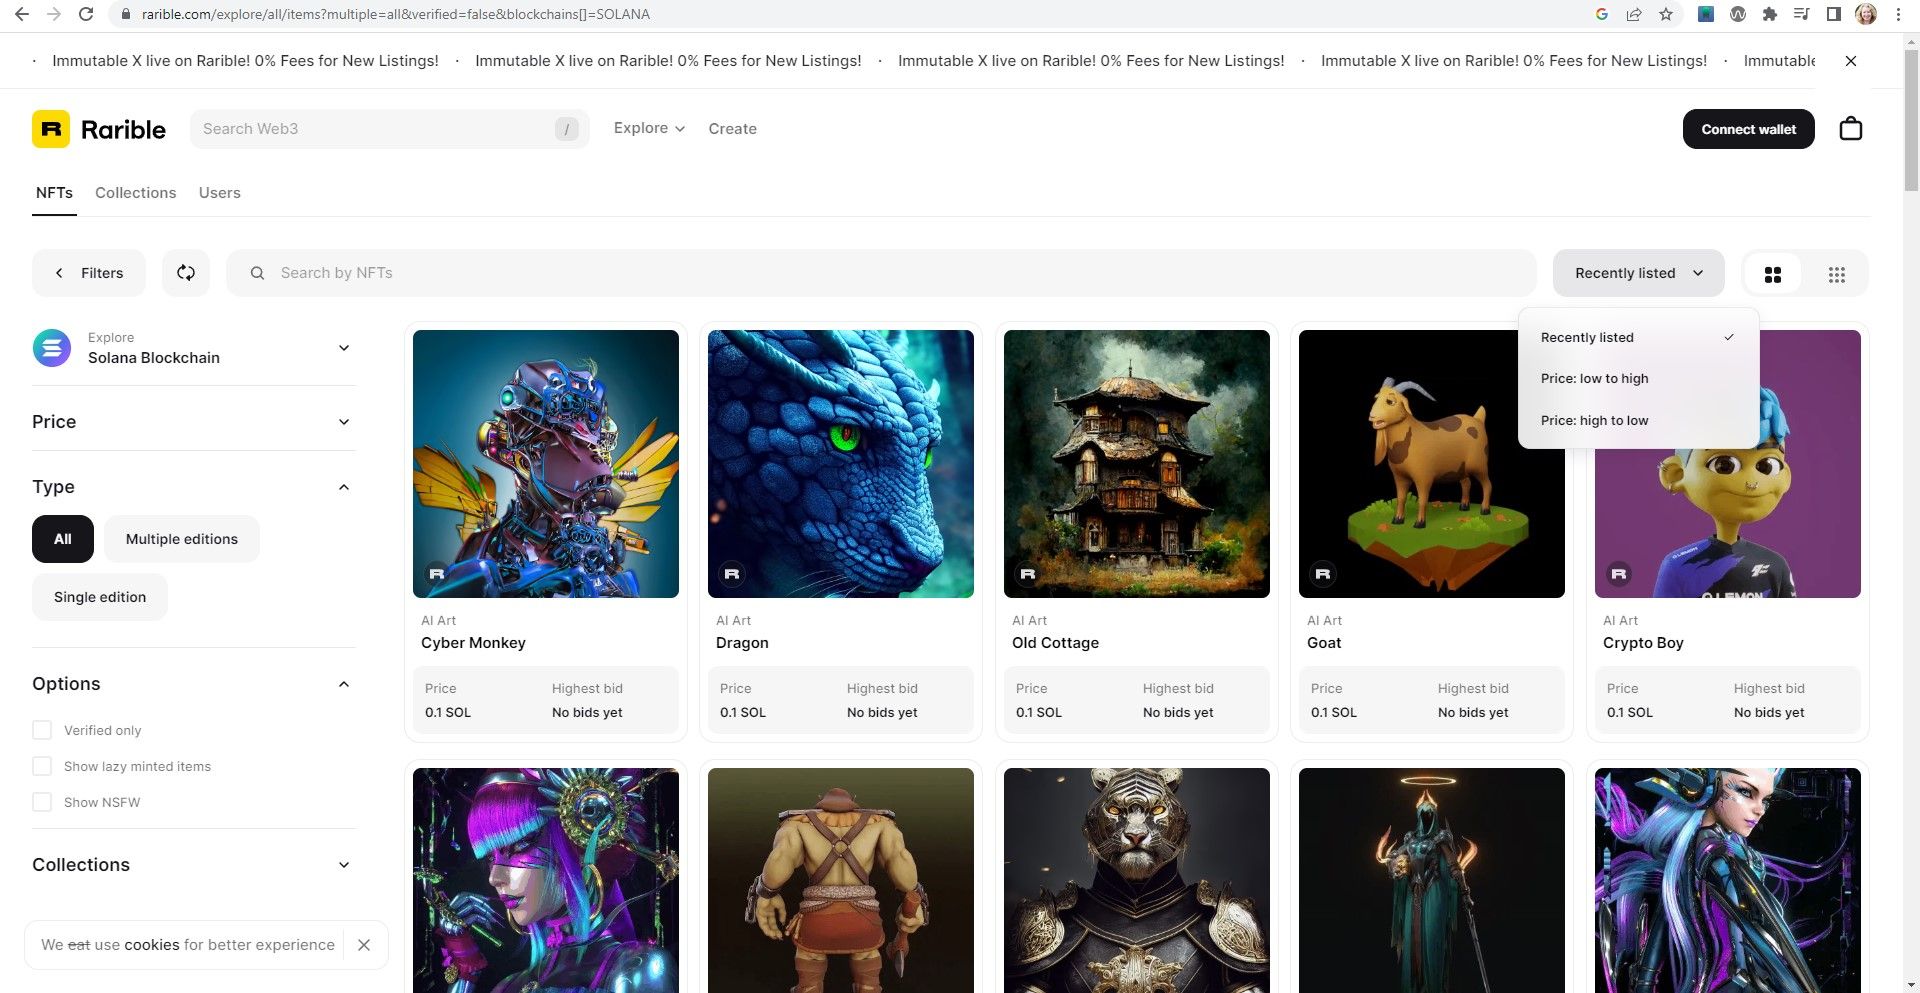
Task: Refresh listings with the reload icon
Action: (x=186, y=272)
